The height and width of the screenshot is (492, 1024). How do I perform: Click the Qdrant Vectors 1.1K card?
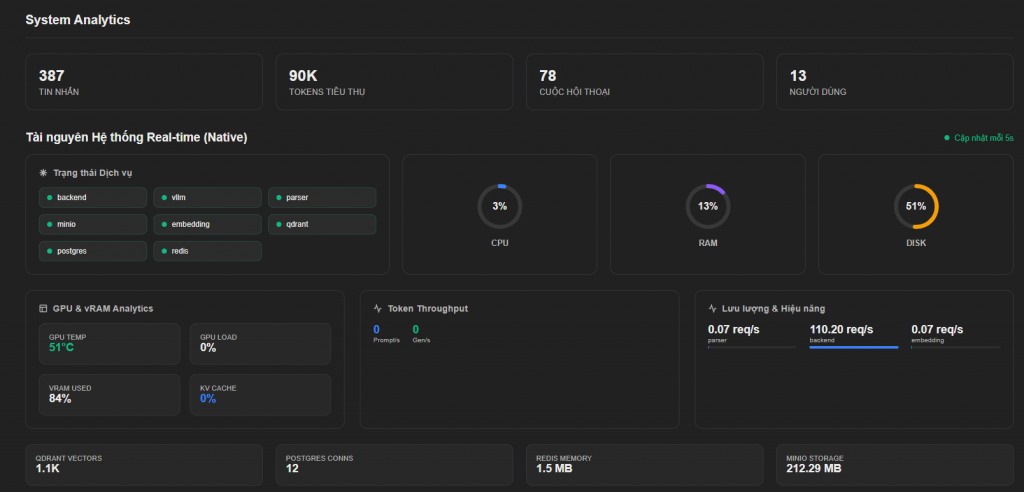coord(144,465)
